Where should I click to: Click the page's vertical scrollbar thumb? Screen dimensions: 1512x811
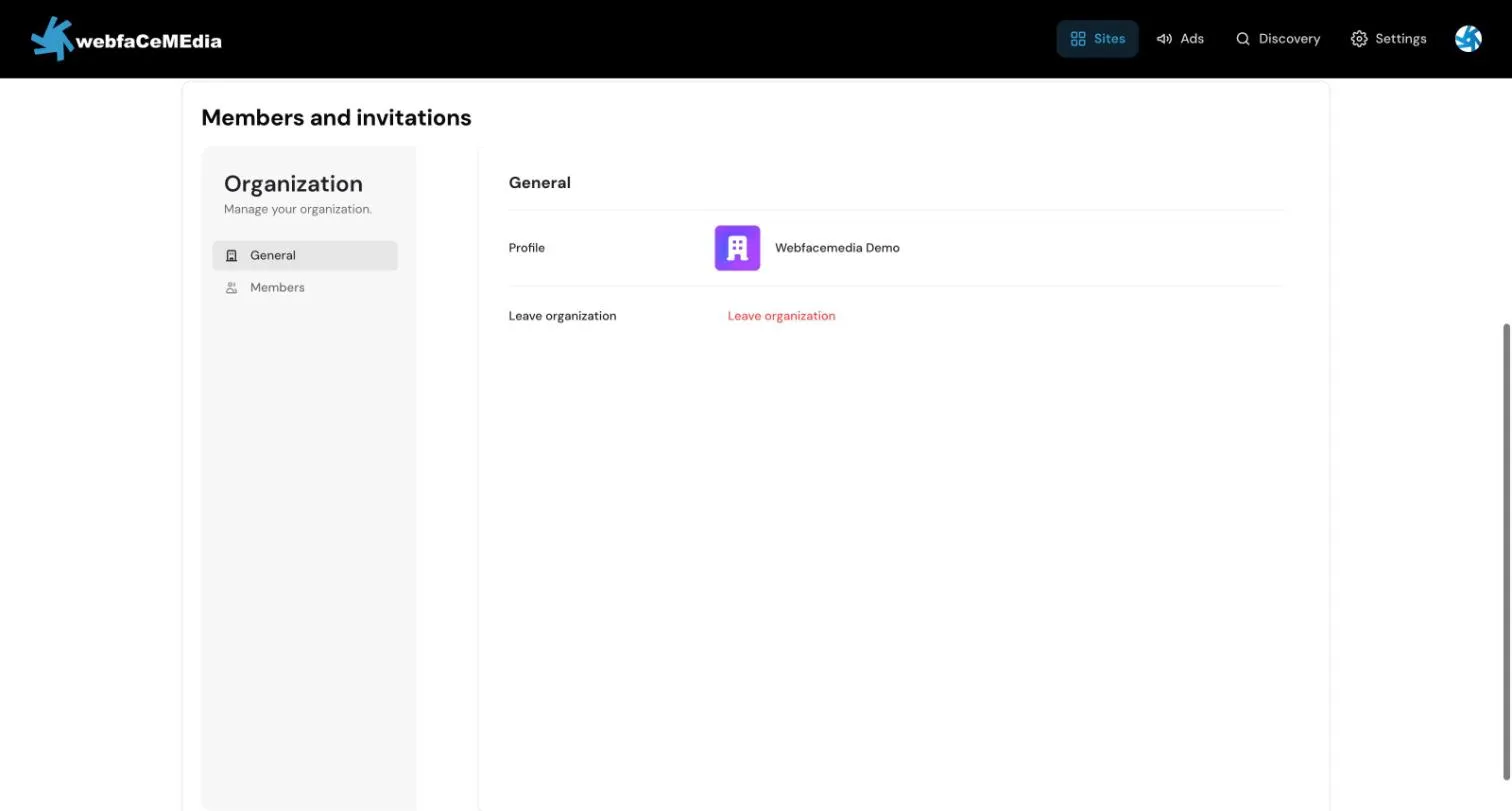coord(1506,551)
